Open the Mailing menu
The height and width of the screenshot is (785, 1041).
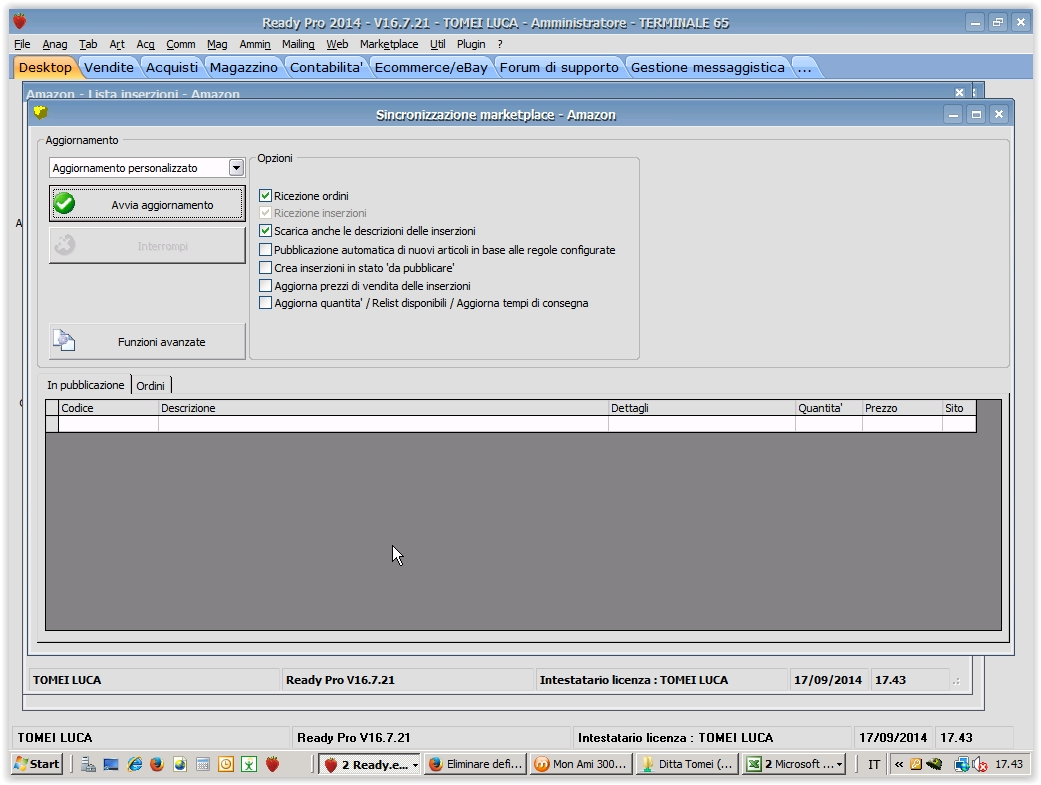point(298,44)
